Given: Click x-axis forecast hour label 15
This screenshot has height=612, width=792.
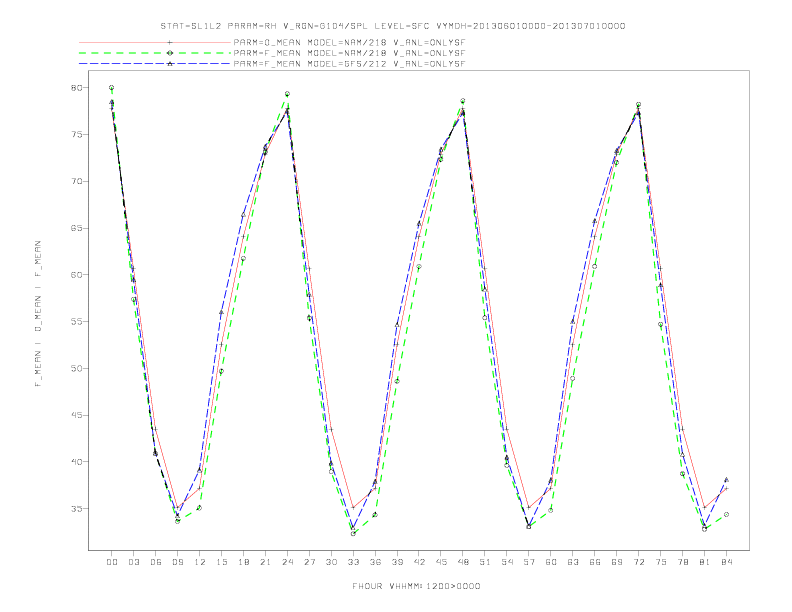Looking at the screenshot, I should (222, 562).
